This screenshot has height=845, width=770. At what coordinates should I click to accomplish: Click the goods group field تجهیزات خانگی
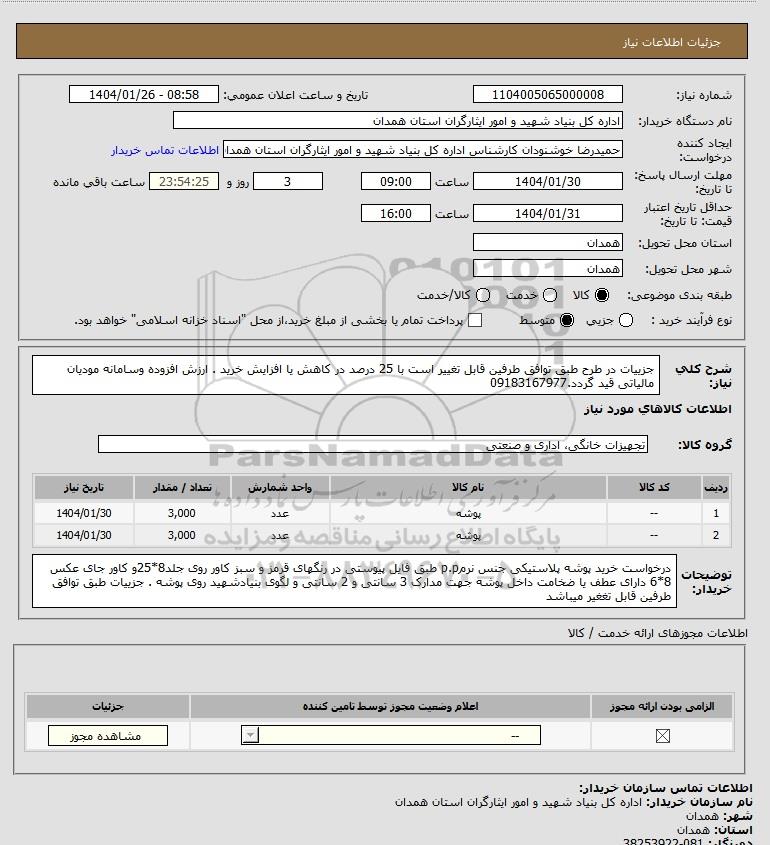click(x=373, y=445)
